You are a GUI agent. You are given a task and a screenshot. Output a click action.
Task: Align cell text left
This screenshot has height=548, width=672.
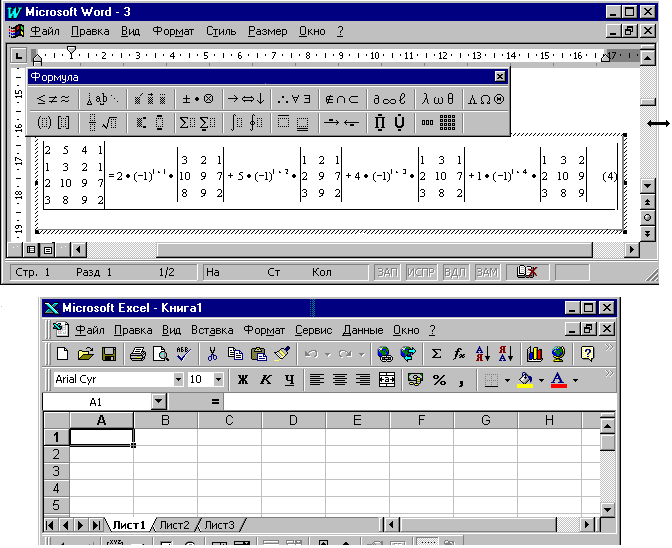tap(317, 380)
